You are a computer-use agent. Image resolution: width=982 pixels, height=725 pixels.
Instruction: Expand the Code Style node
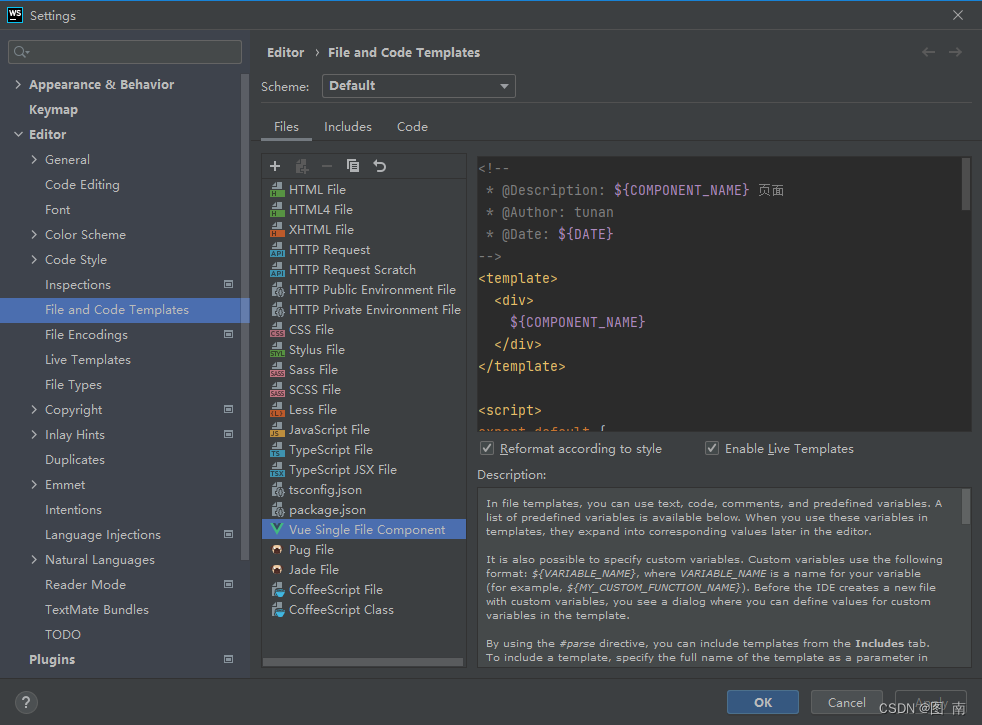pos(34,260)
